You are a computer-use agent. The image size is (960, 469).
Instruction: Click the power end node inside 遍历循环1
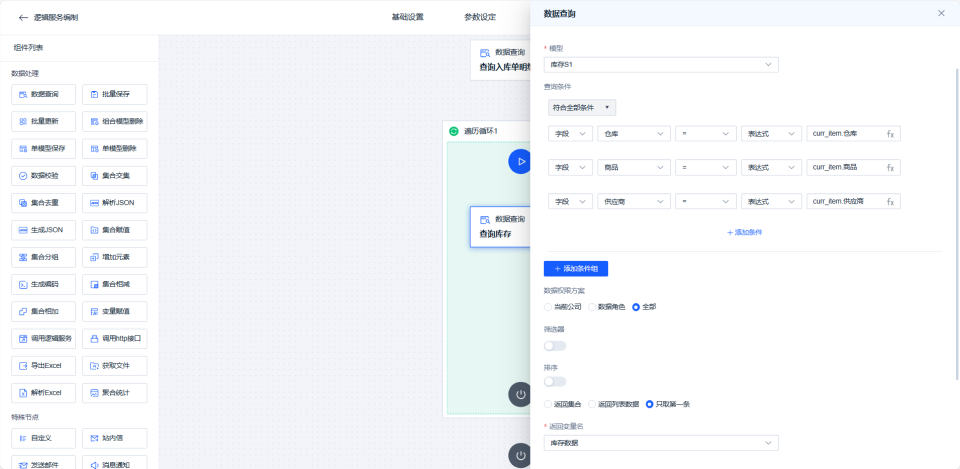(x=520, y=394)
